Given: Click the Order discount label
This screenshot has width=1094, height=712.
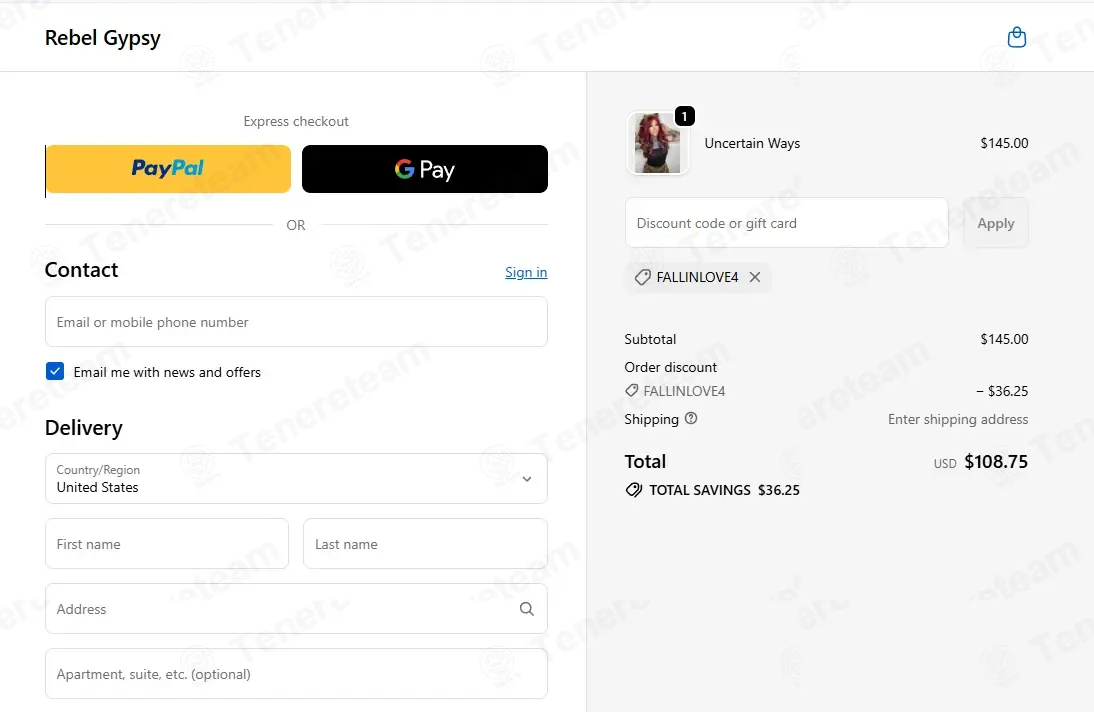Looking at the screenshot, I should tap(670, 367).
